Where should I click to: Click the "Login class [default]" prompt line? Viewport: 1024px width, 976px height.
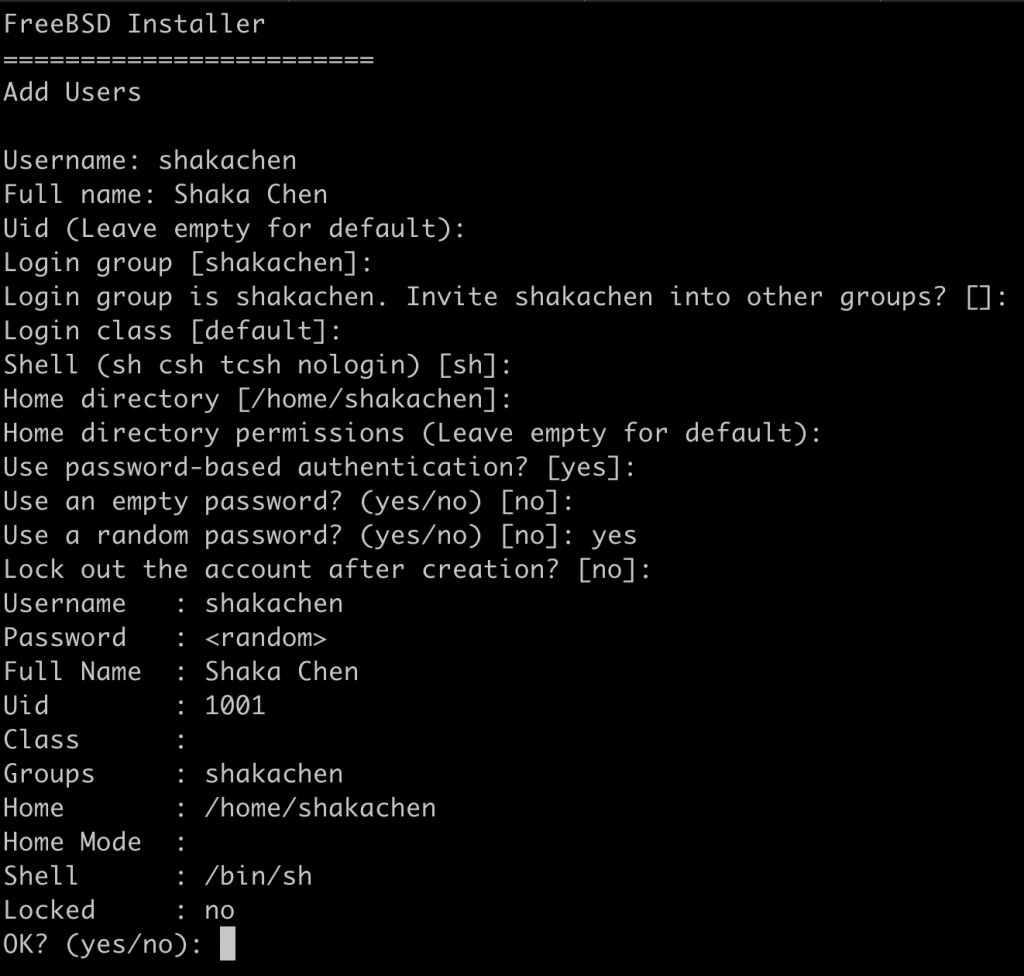tap(172, 330)
